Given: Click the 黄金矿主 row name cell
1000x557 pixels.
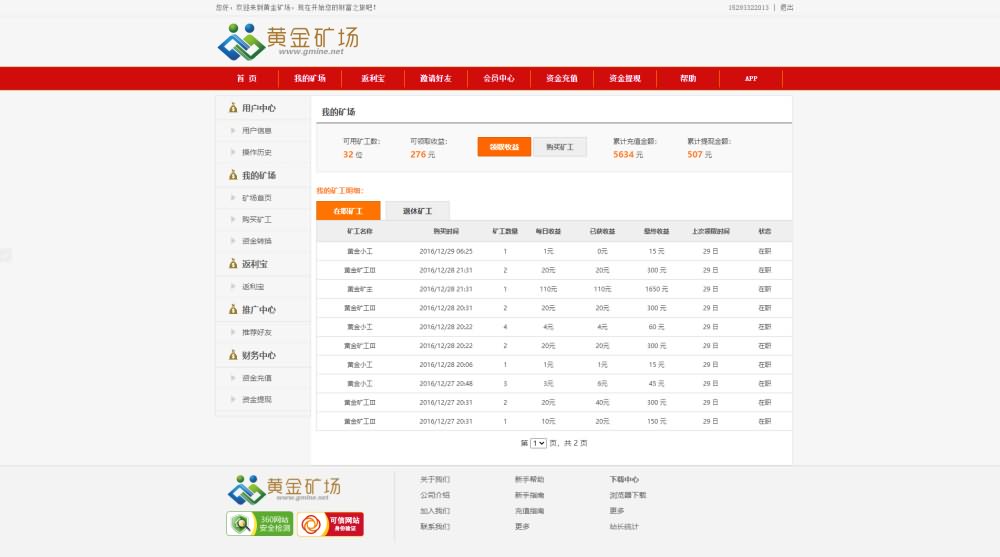Looking at the screenshot, I should pyautogui.click(x=360, y=289).
